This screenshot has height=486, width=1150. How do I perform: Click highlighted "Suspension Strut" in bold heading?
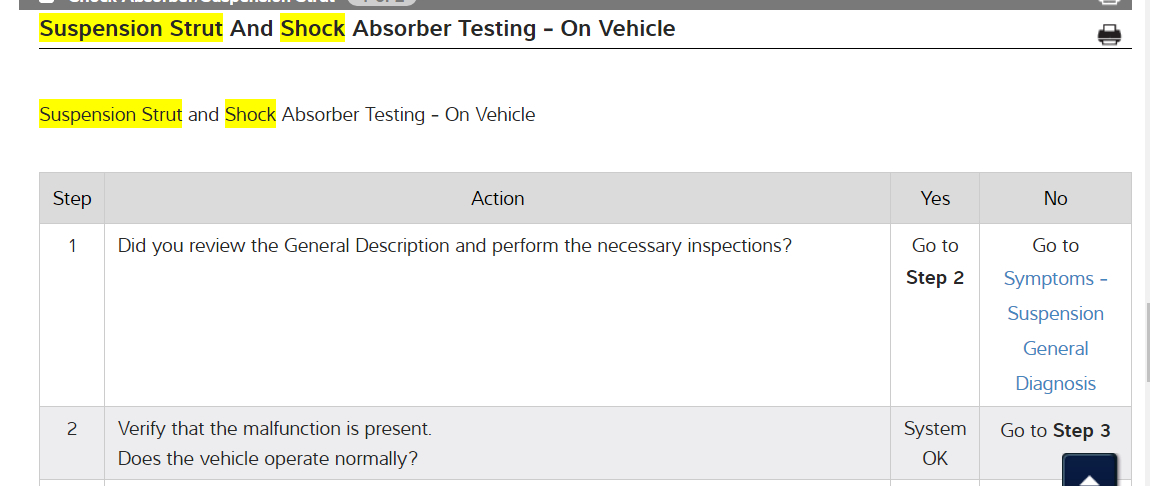131,28
